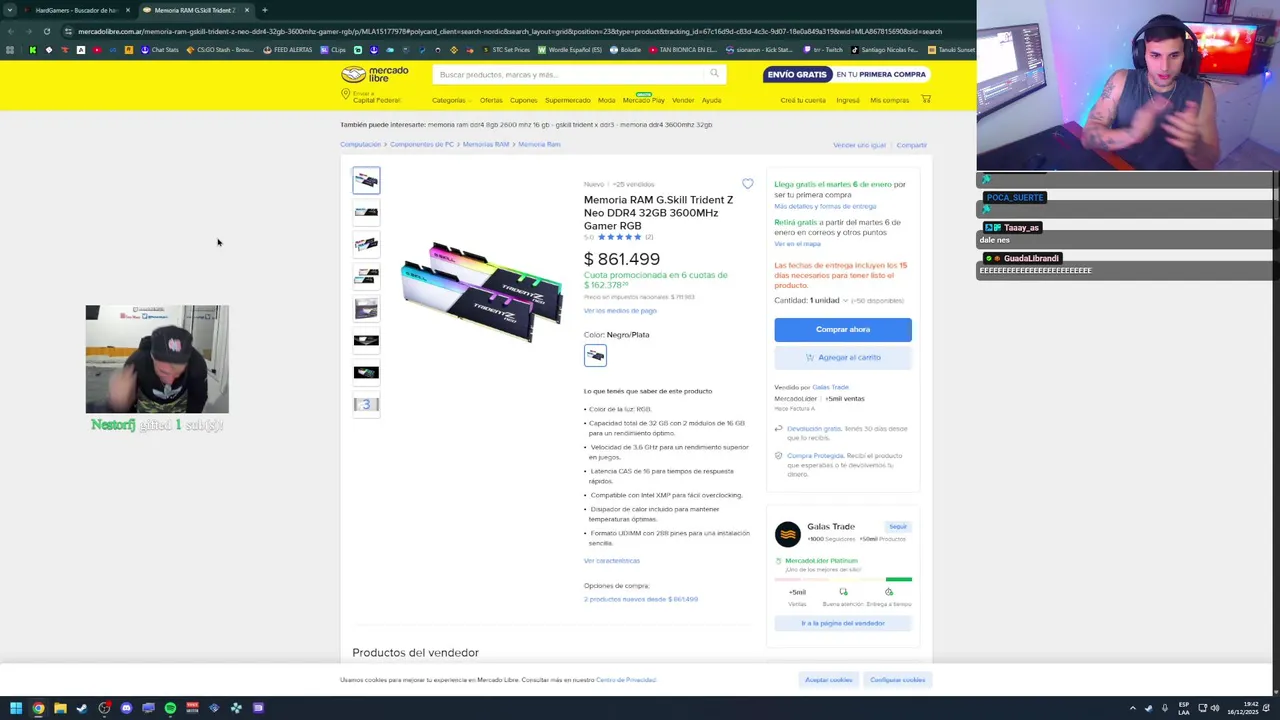Click Compartir link above product

coord(912,145)
